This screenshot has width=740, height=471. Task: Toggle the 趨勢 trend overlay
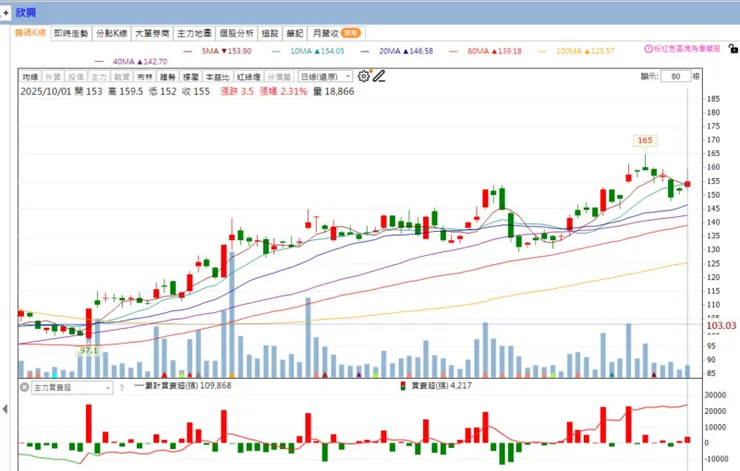pos(168,76)
